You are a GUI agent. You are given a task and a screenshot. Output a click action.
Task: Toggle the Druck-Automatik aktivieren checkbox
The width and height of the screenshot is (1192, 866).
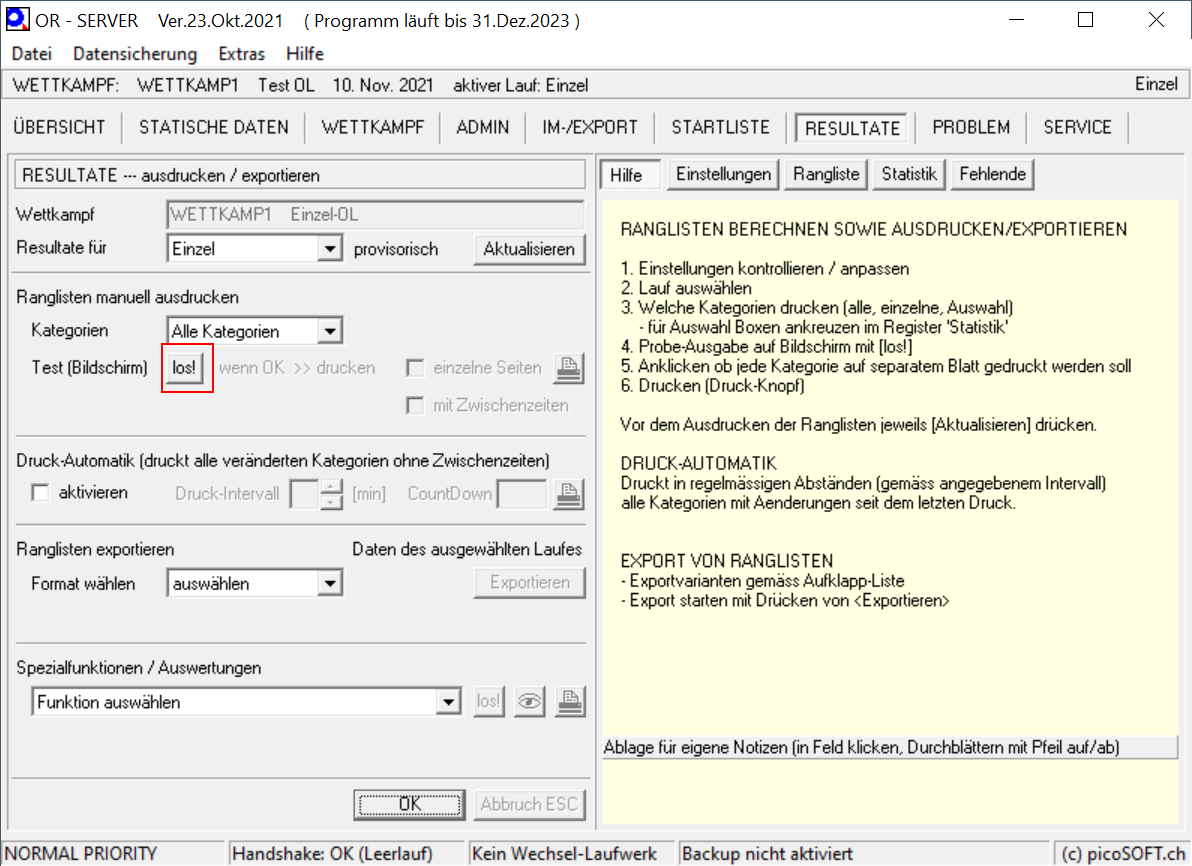tap(41, 493)
